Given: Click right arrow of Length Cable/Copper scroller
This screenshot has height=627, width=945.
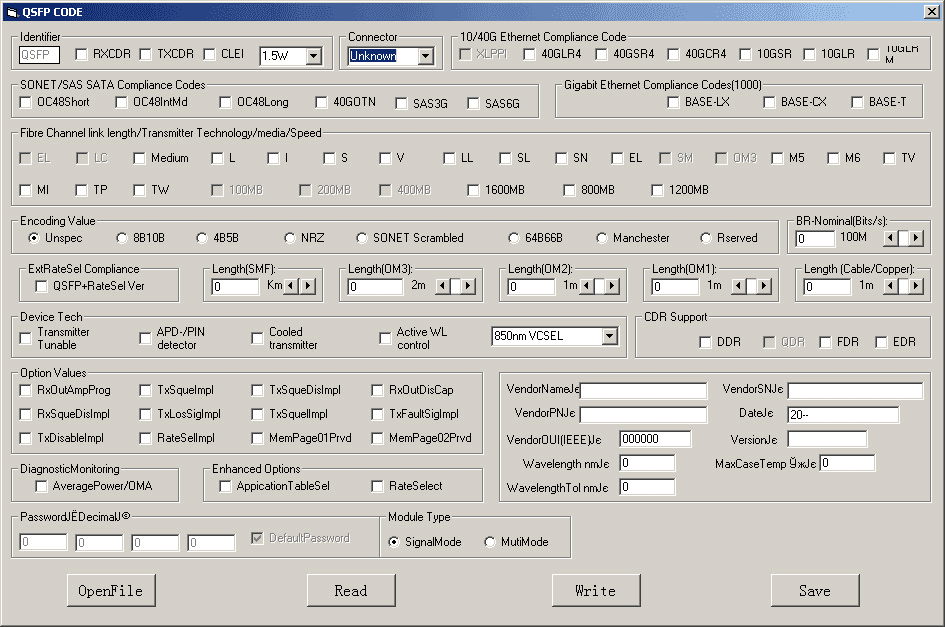Looking at the screenshot, I should pos(916,286).
